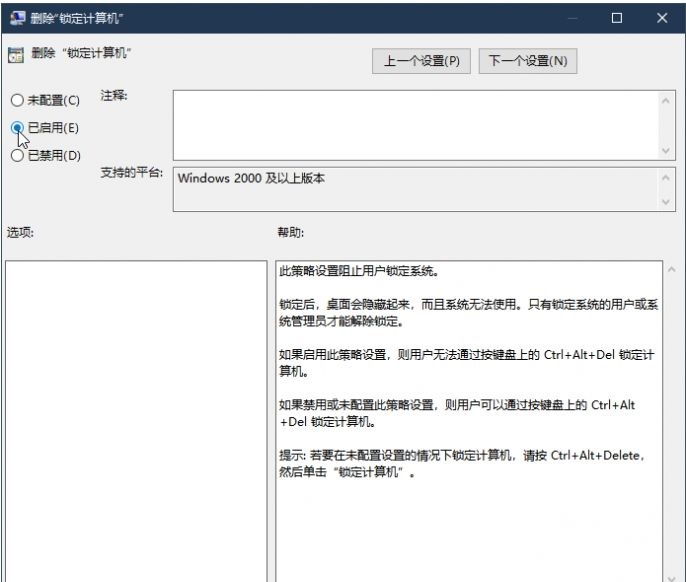Click the help panel scroll up arrow
686x582 pixels.
671,270
